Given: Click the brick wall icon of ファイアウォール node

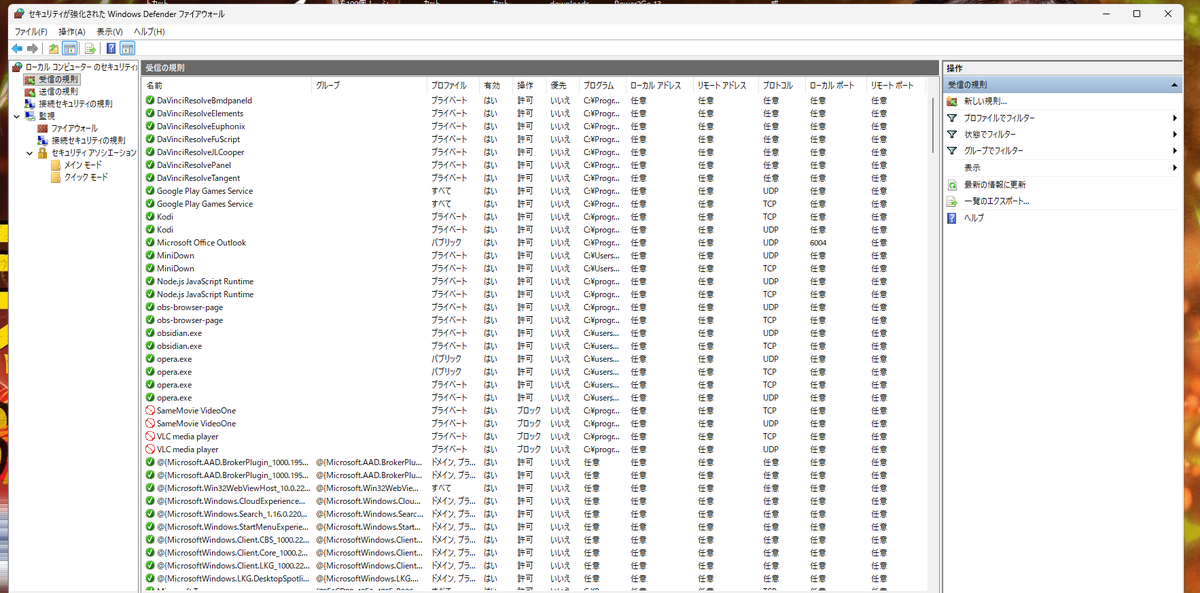Looking at the screenshot, I should click(x=43, y=128).
